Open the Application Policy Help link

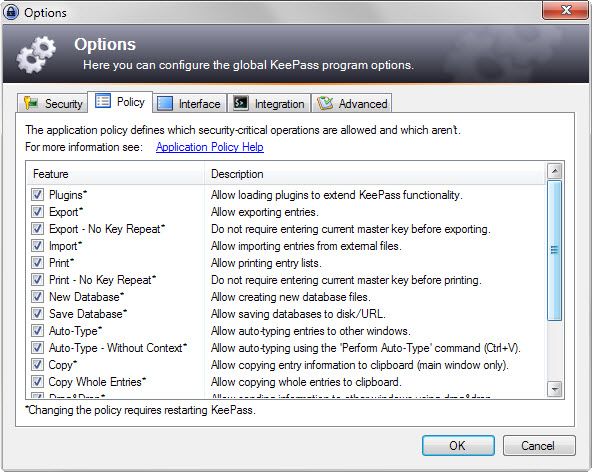(x=210, y=147)
